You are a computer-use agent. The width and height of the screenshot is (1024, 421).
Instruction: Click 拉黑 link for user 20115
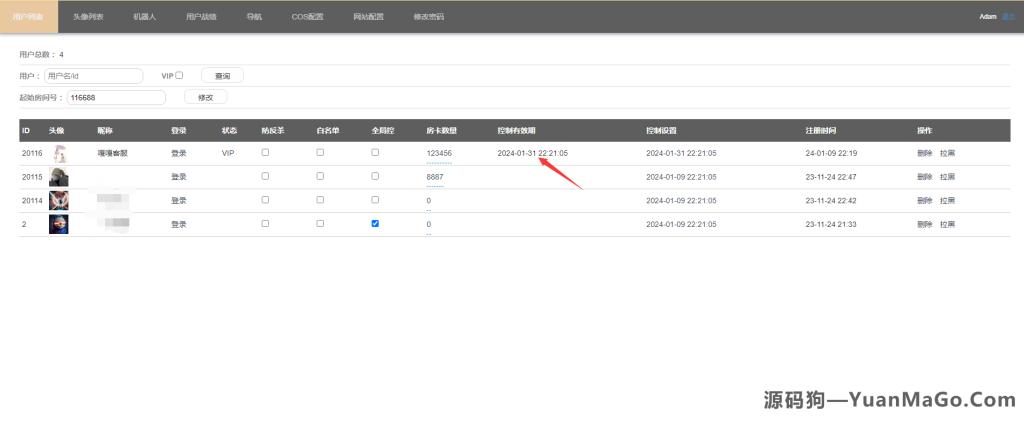pos(947,177)
